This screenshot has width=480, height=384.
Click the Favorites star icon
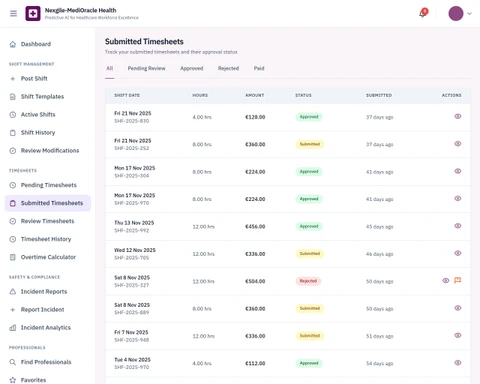coord(13,380)
